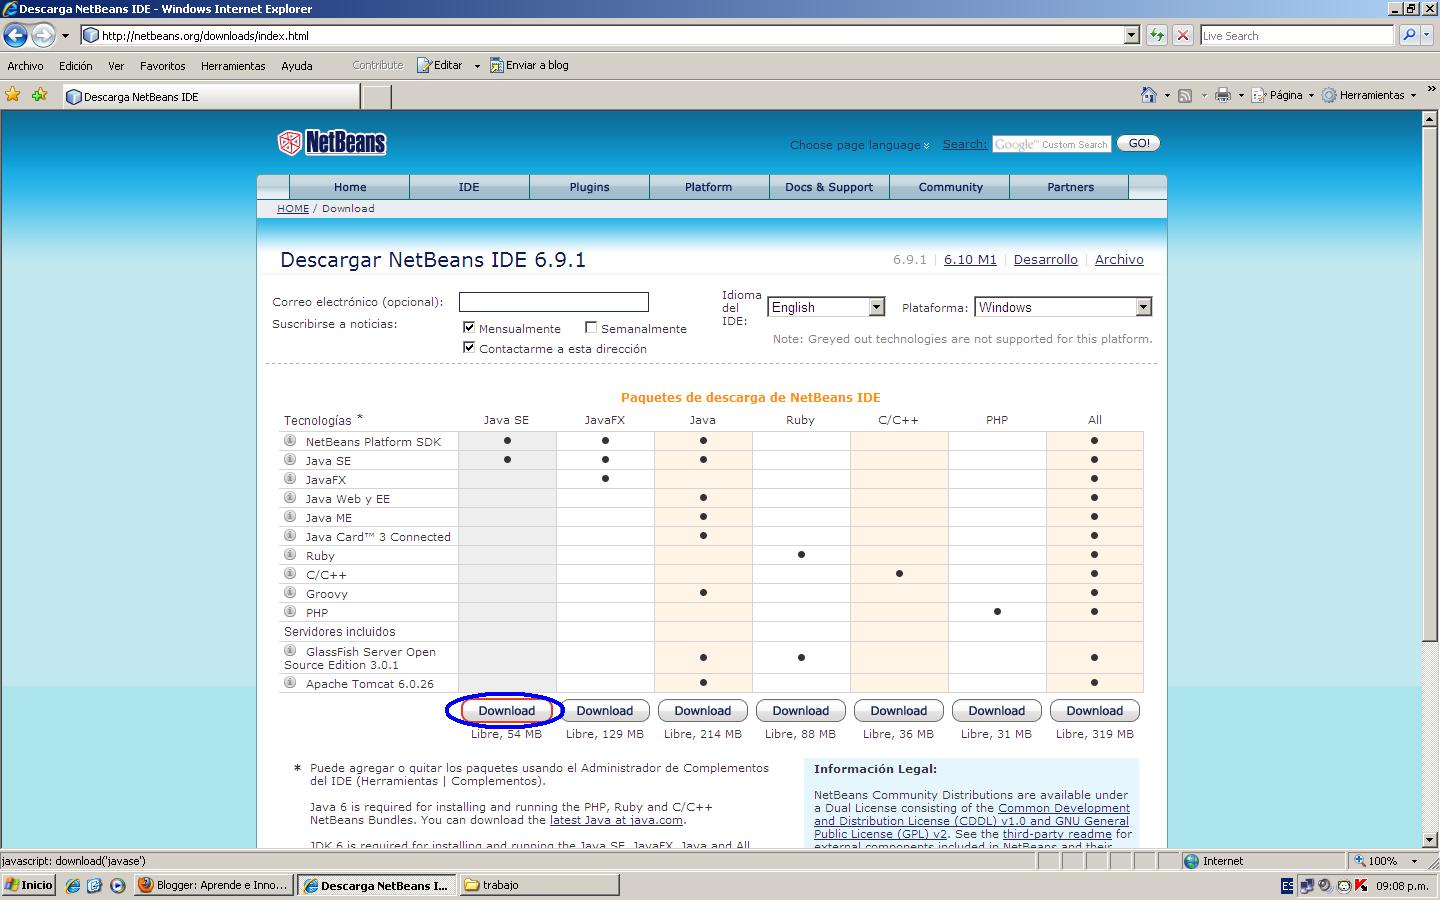Click the ES language bar indicator
The width and height of the screenshot is (1440, 900).
1287,885
